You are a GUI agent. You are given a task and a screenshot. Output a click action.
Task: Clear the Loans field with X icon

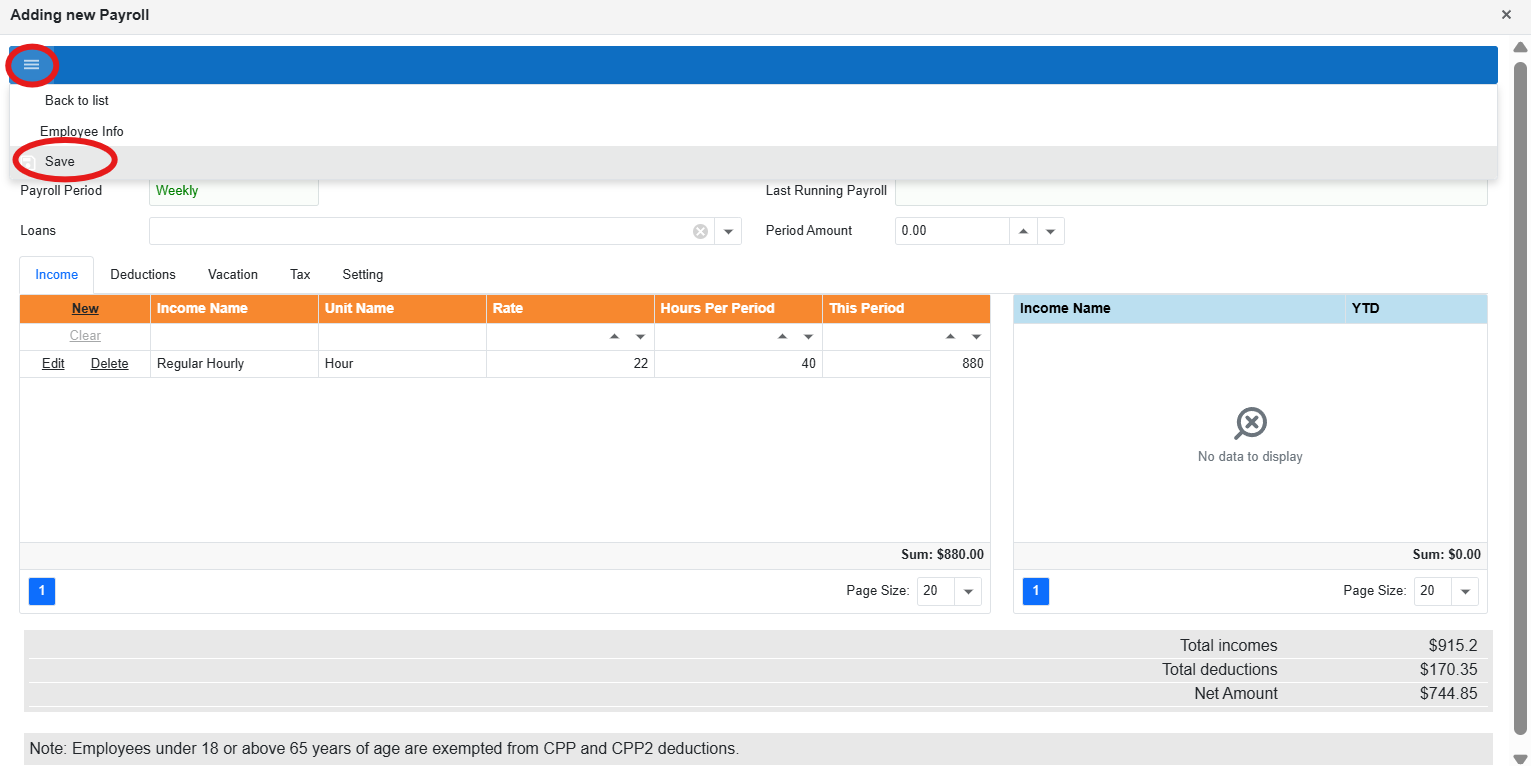(700, 231)
